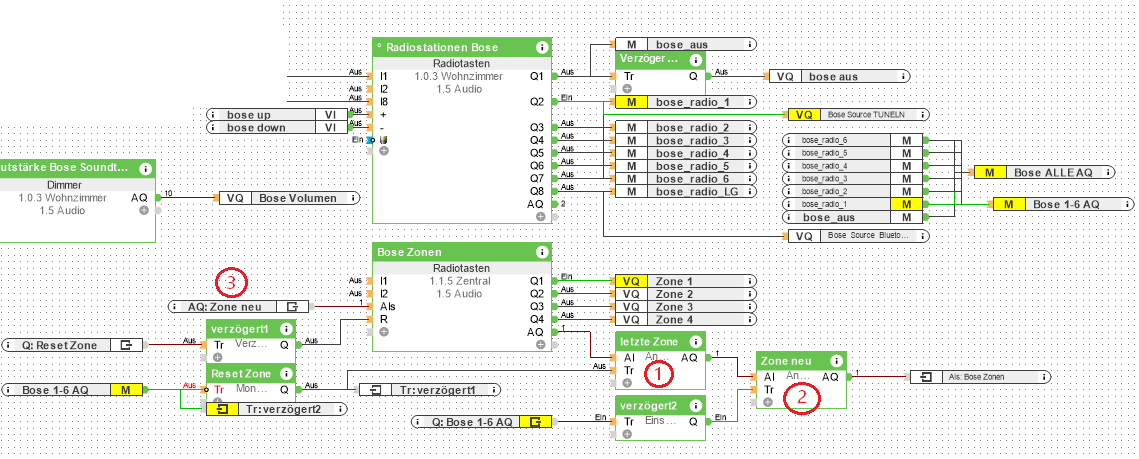Click info icon of bose down input
The image size is (1139, 459).
pos(213,128)
